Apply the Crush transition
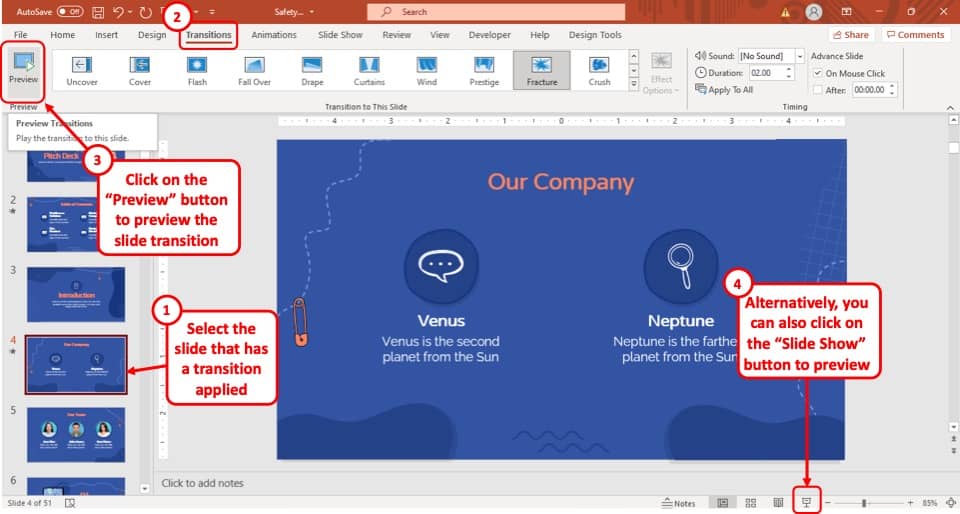 click(599, 71)
